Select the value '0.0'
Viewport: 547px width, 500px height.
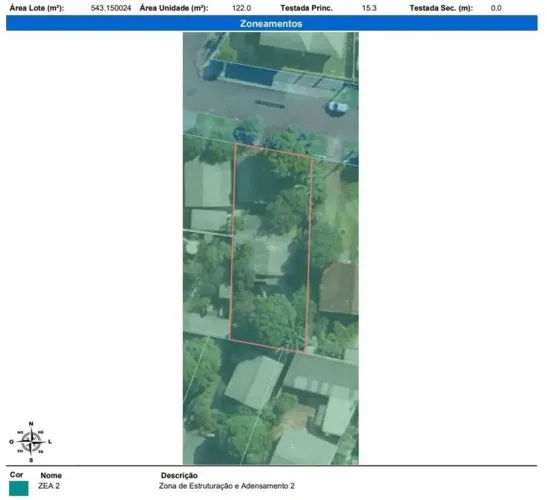pyautogui.click(x=496, y=8)
